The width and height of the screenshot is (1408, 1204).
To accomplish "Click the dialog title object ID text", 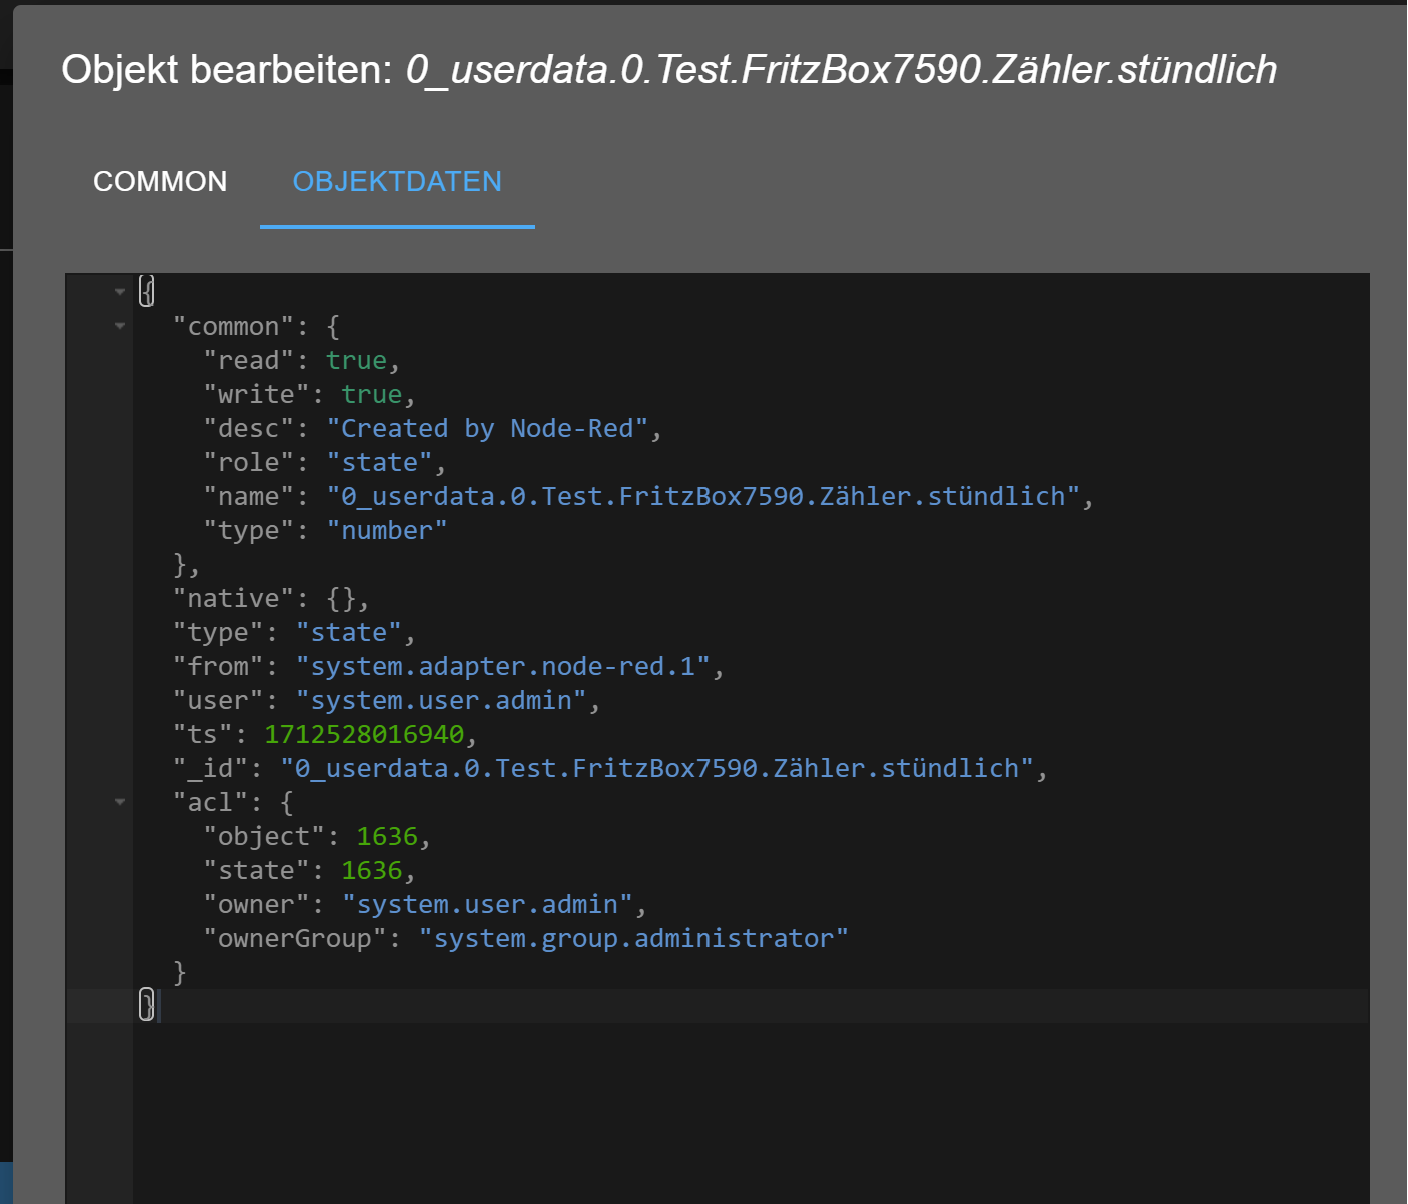I will click(x=841, y=70).
